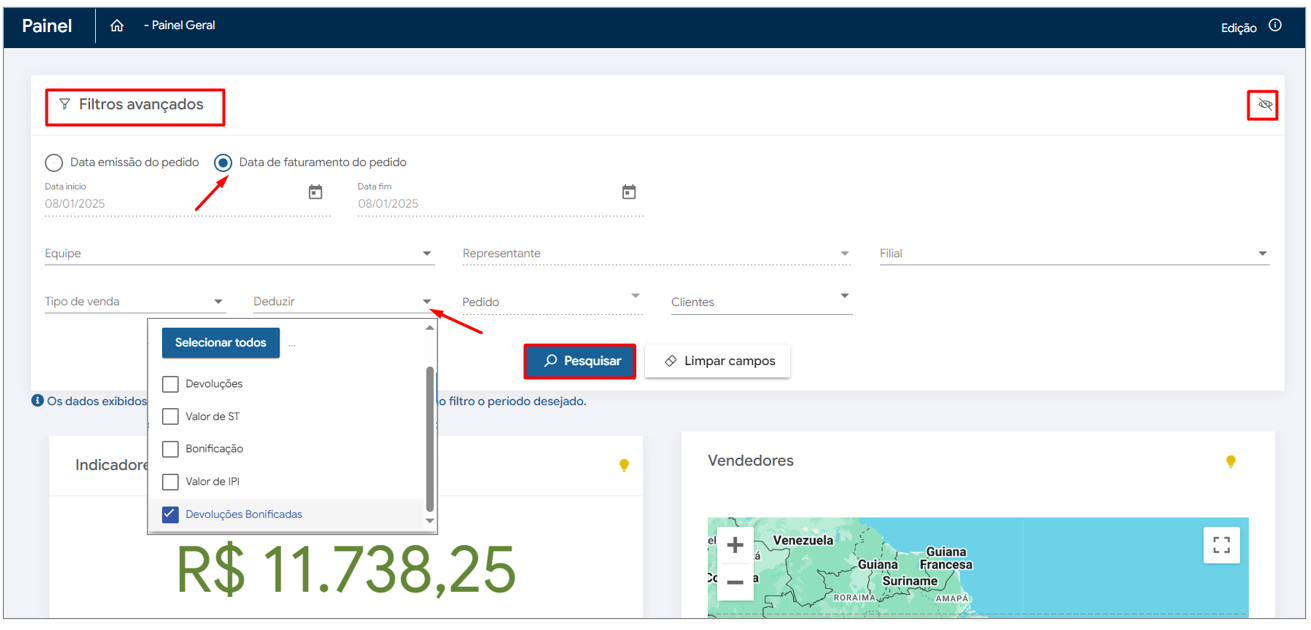
Task: Check the Devoluções checkbox
Action: tap(170, 384)
